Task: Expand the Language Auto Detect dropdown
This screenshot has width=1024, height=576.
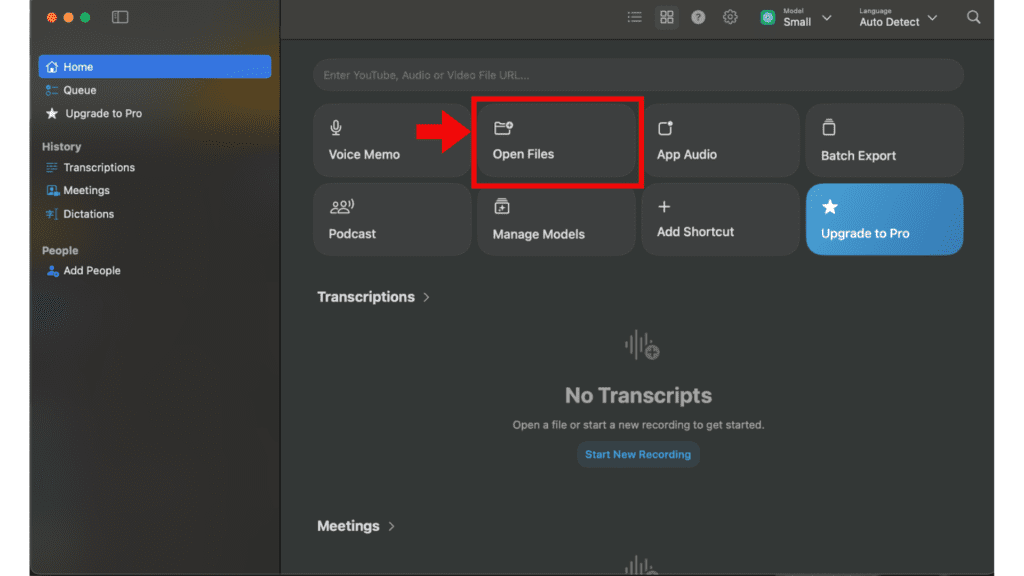Action: pyautogui.click(x=898, y=17)
